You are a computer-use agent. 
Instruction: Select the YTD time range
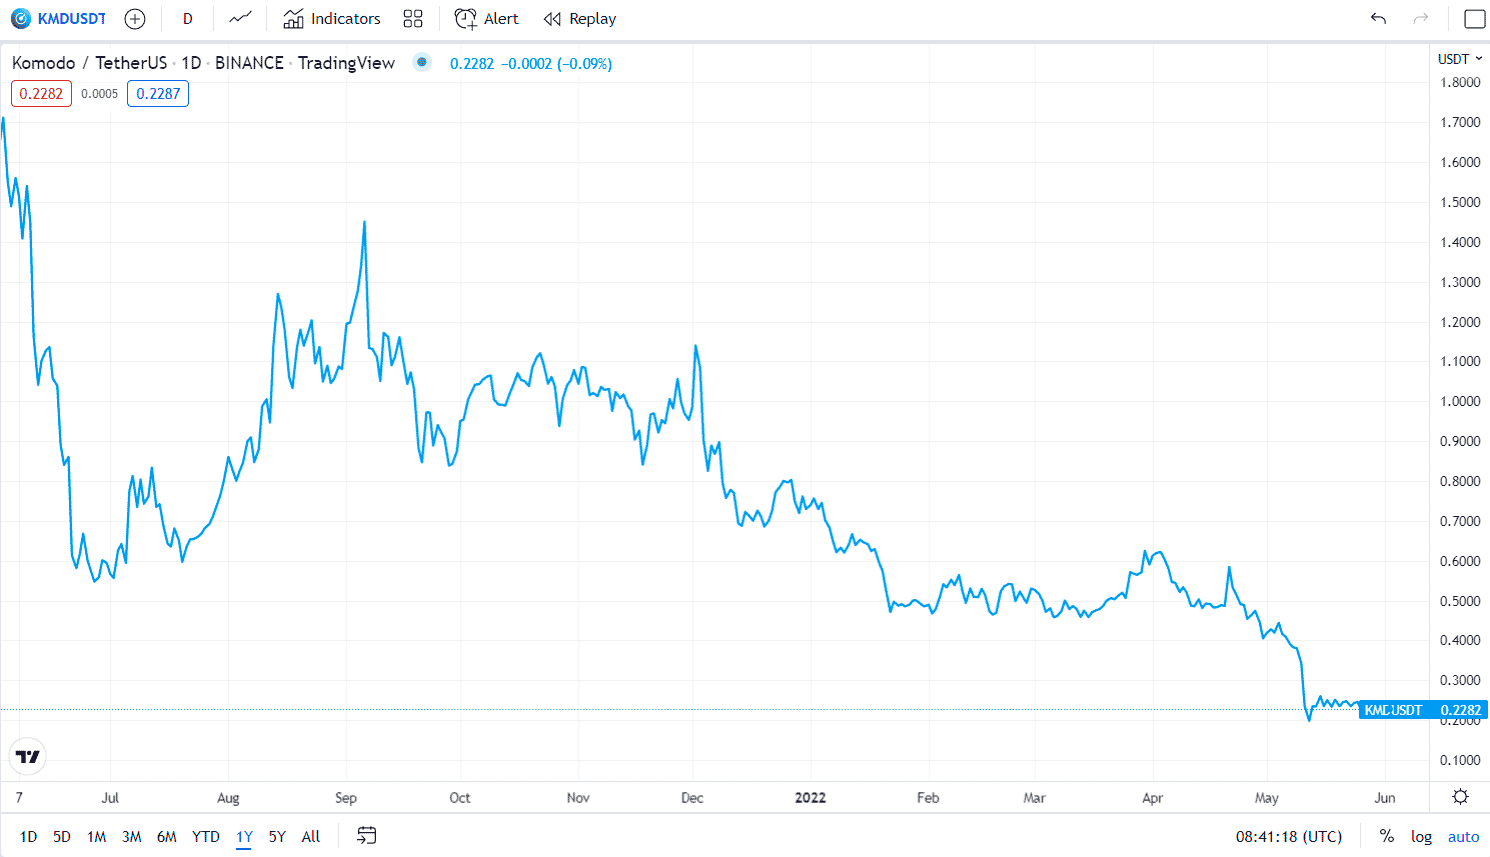click(x=206, y=837)
